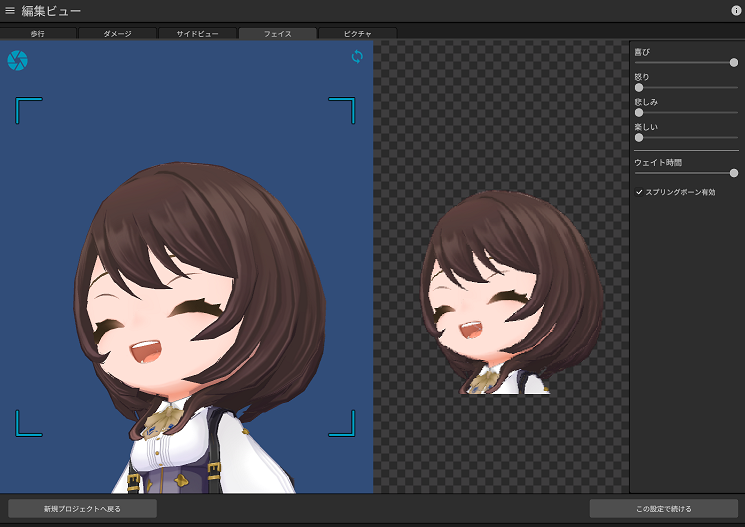Click the 悲しみ slider handle
Image resolution: width=745 pixels, height=527 pixels.
(x=639, y=112)
